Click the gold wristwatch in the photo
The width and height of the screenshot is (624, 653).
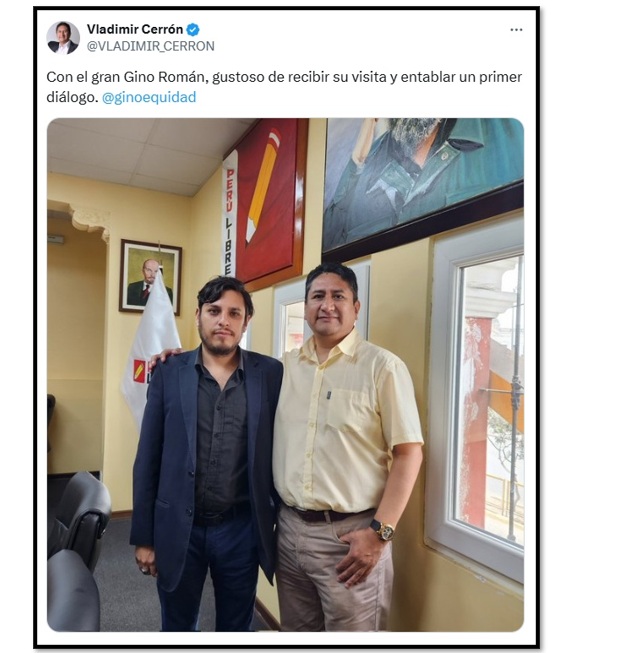click(382, 530)
